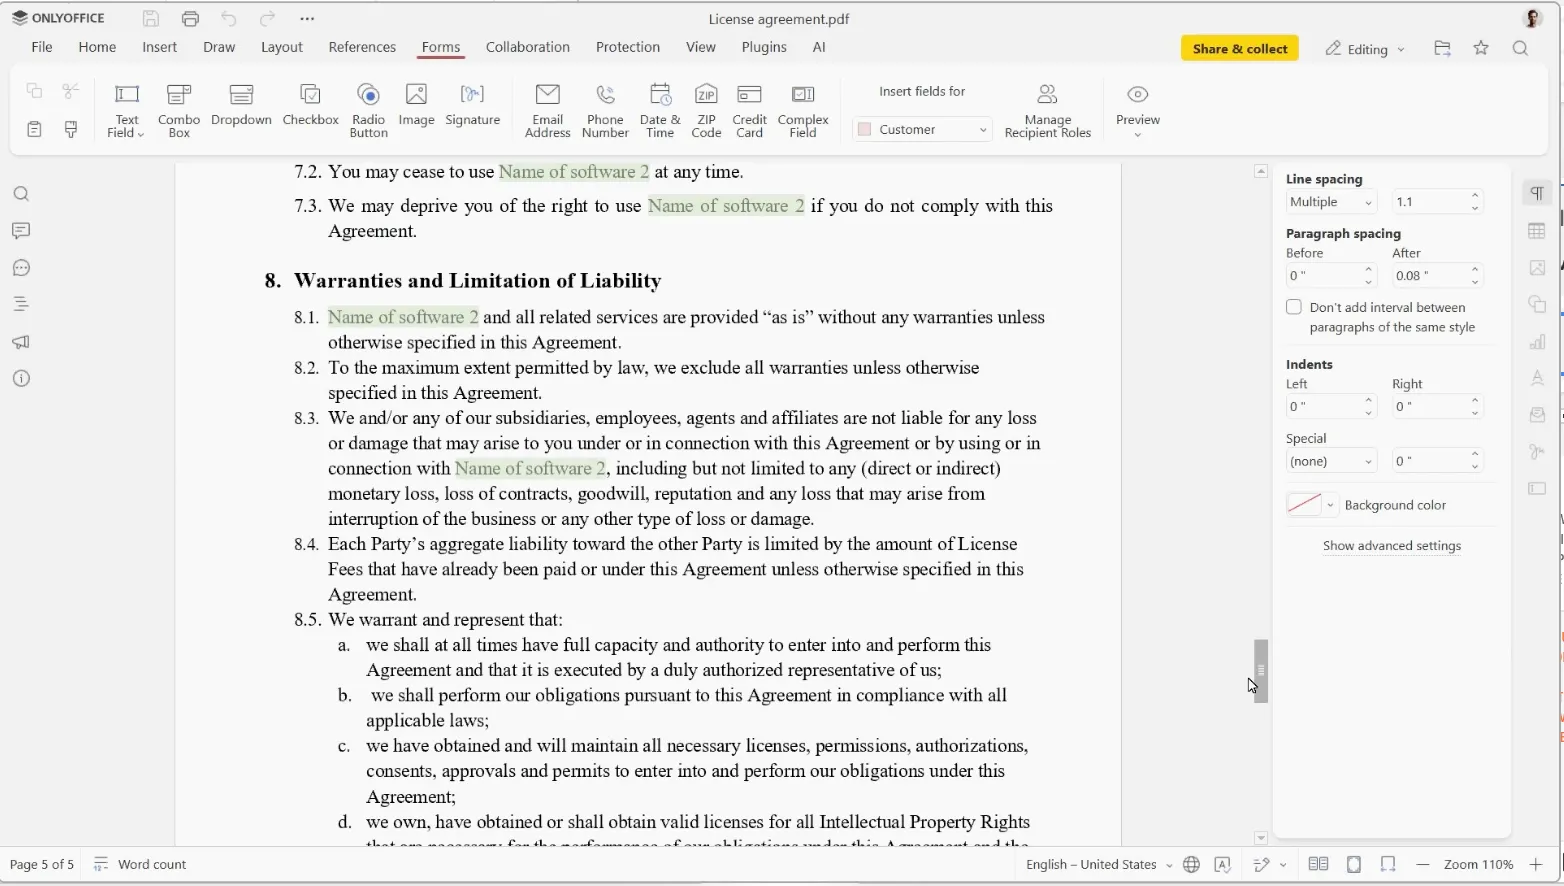1564x886 pixels.
Task: Open the comments panel in left sidebar
Action: (21, 231)
